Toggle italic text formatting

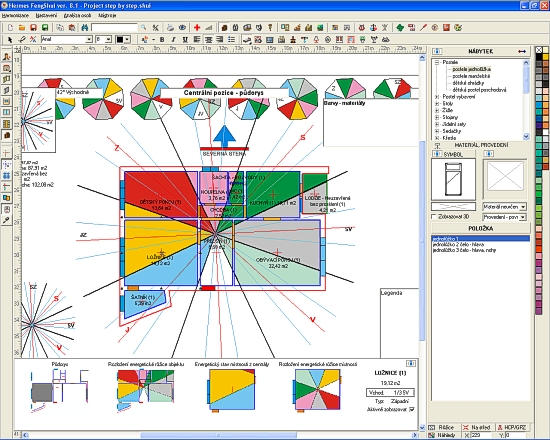[x=173, y=40]
